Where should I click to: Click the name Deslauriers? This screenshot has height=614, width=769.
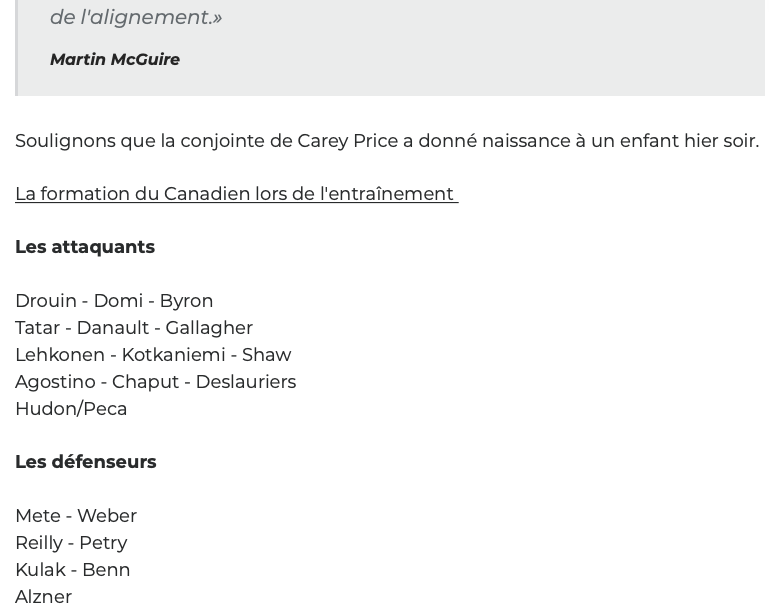(x=246, y=382)
